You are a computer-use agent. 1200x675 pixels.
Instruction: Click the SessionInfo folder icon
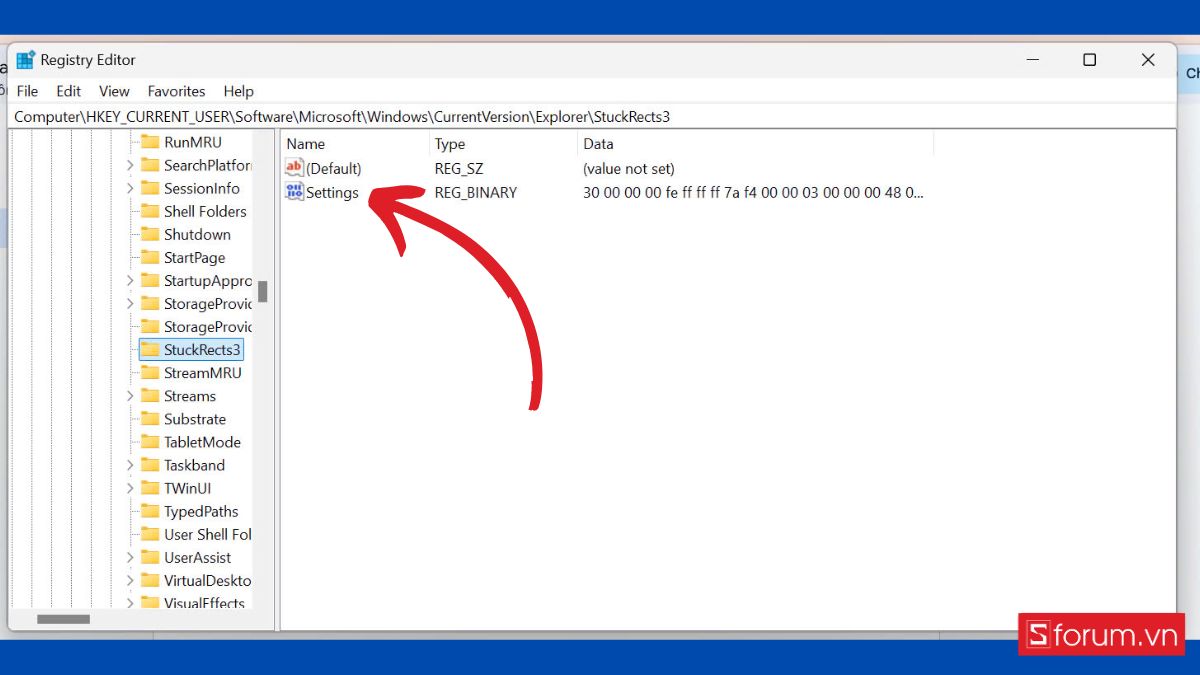150,188
